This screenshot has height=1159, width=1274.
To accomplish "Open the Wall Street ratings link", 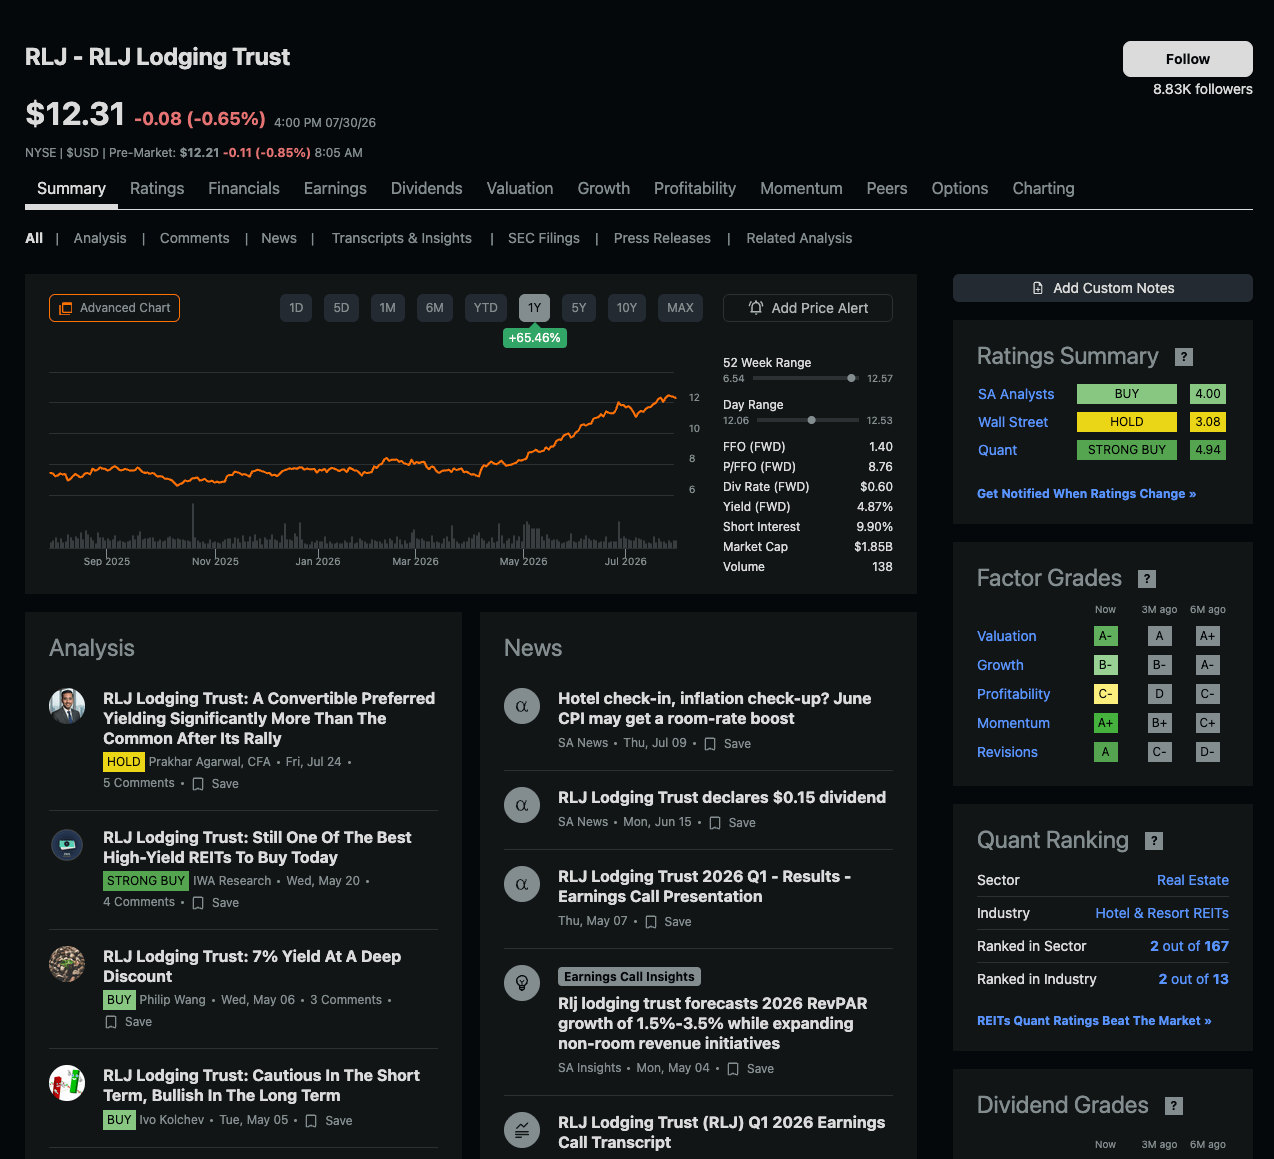I will pyautogui.click(x=1013, y=422).
